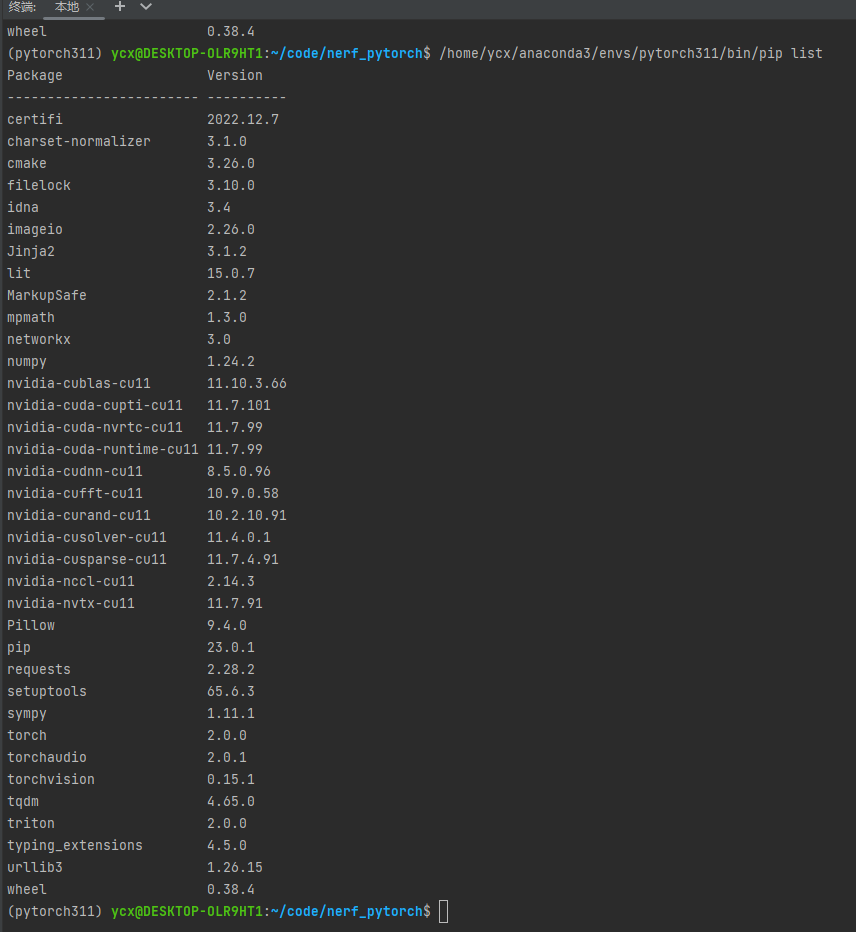
Task: Select the networkx package name
Action: [39, 339]
